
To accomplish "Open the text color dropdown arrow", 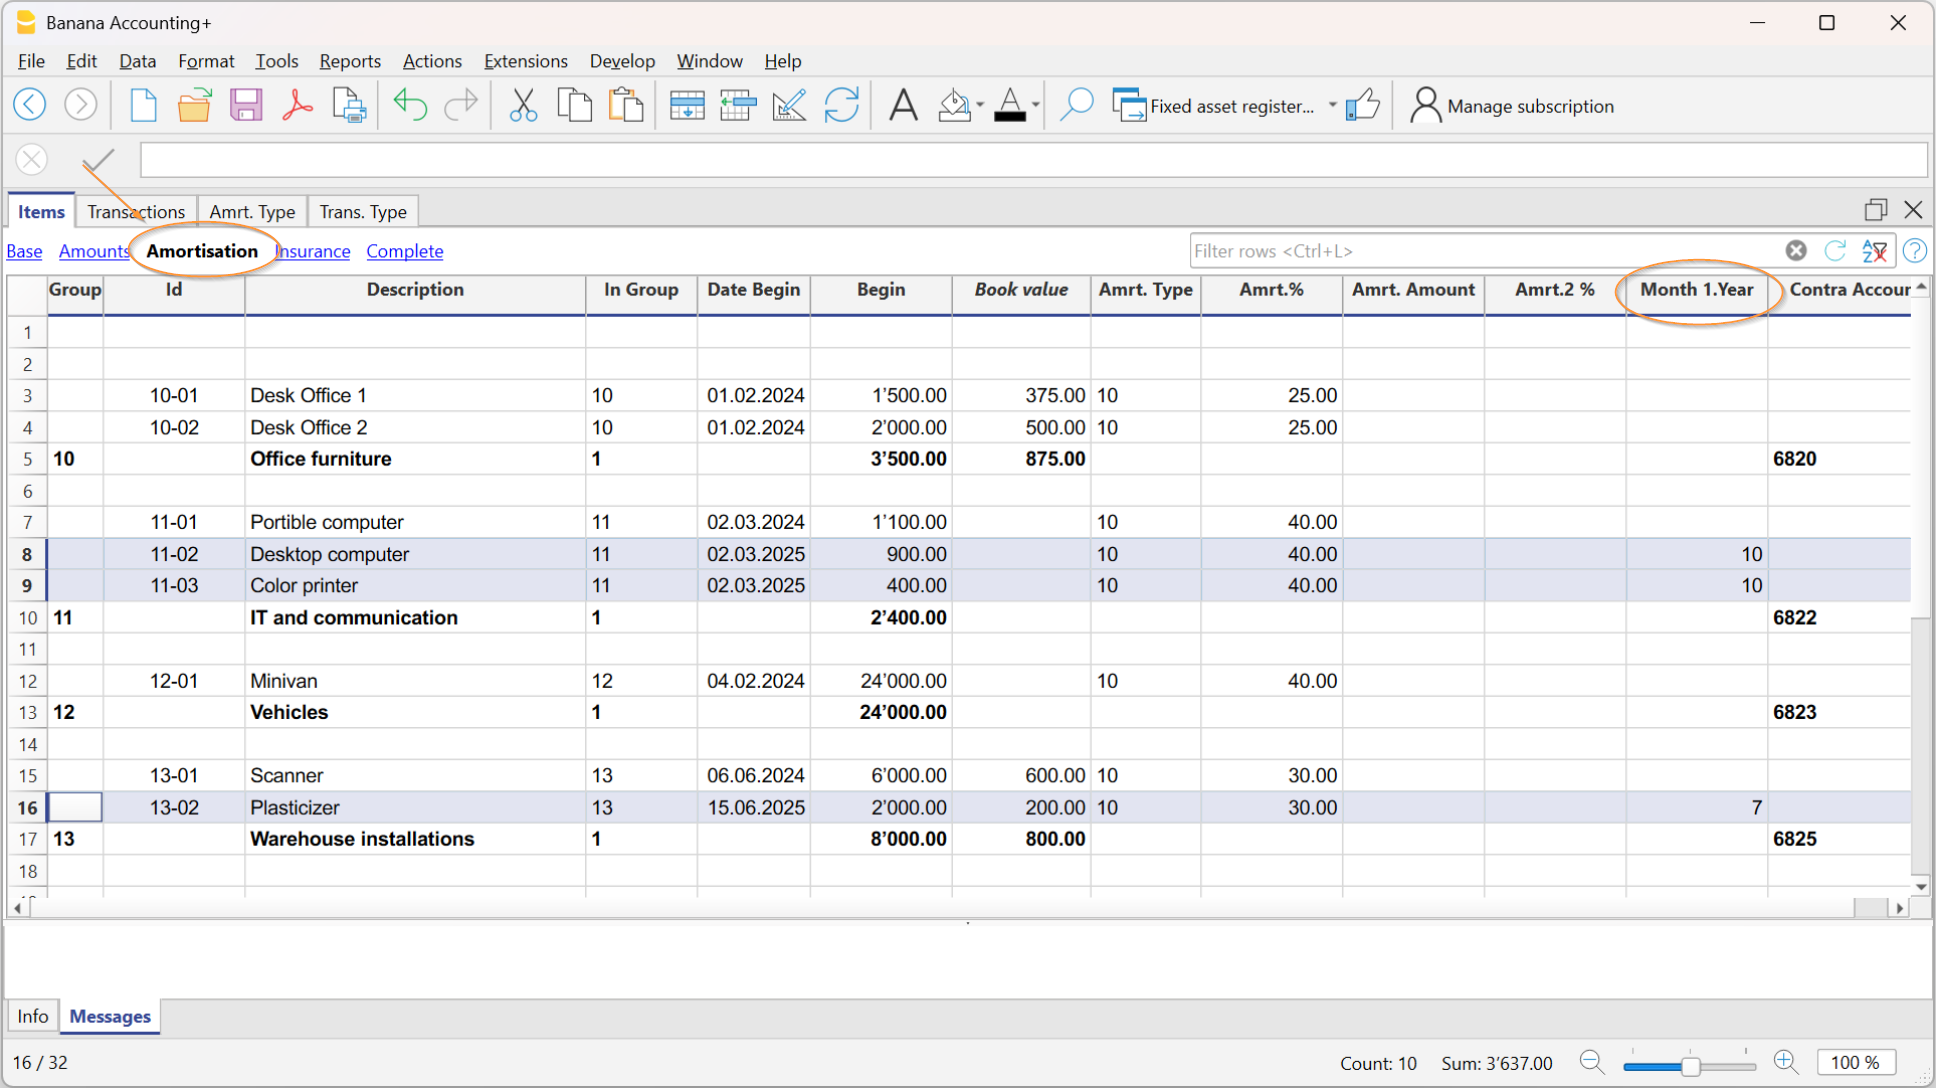I will [1036, 105].
